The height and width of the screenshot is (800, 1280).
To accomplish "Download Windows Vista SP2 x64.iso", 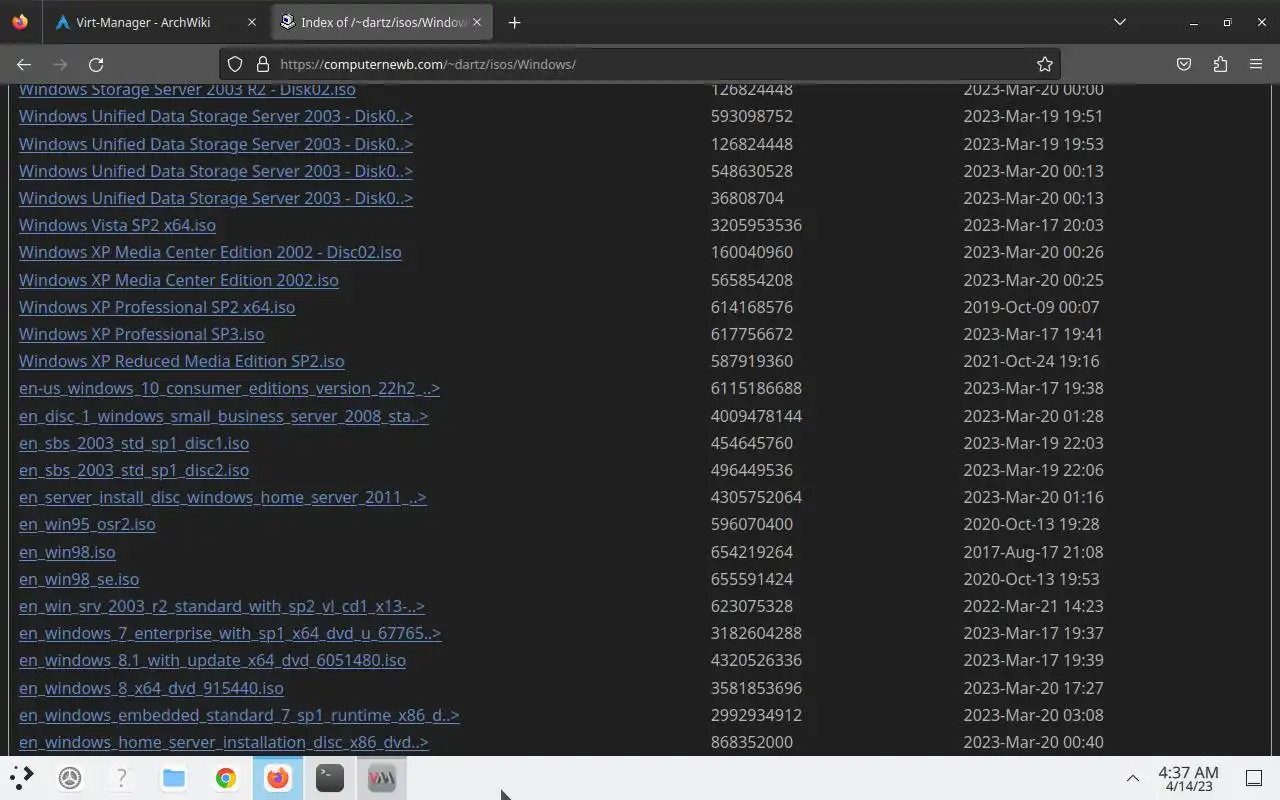I will 117,225.
